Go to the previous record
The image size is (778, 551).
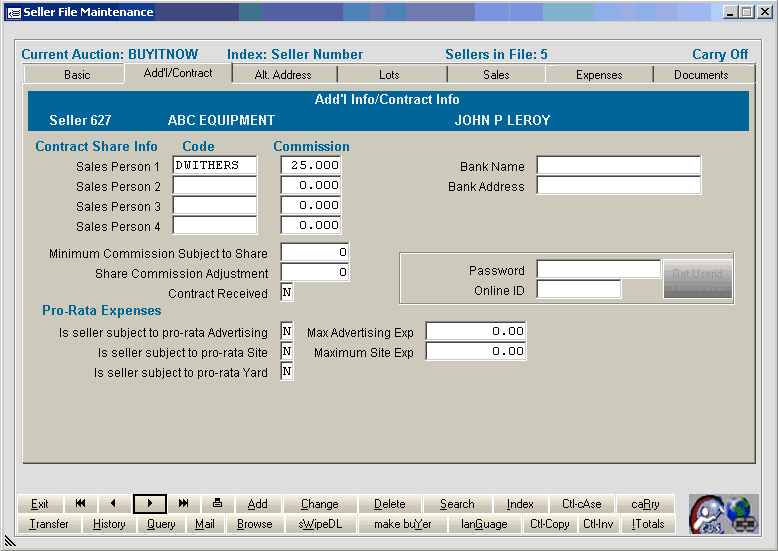click(114, 504)
